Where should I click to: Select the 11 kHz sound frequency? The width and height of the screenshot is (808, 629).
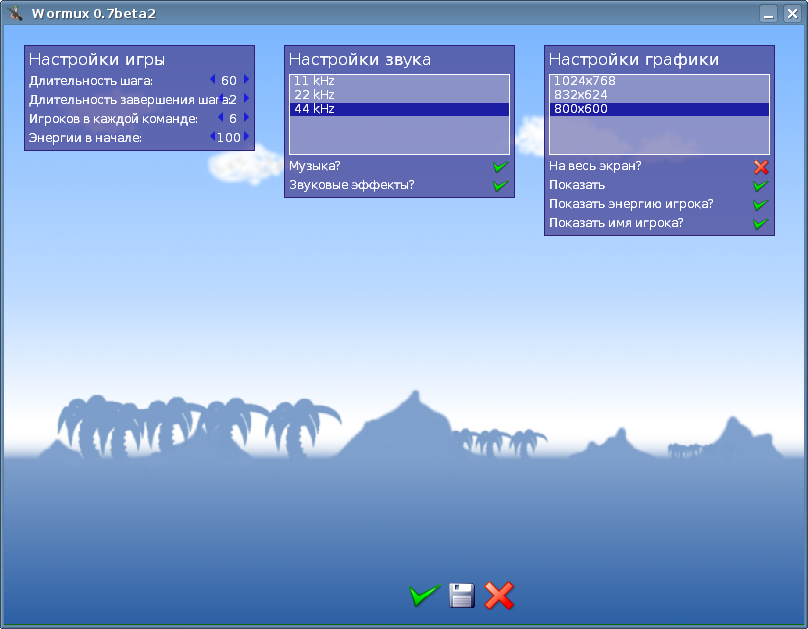point(398,81)
